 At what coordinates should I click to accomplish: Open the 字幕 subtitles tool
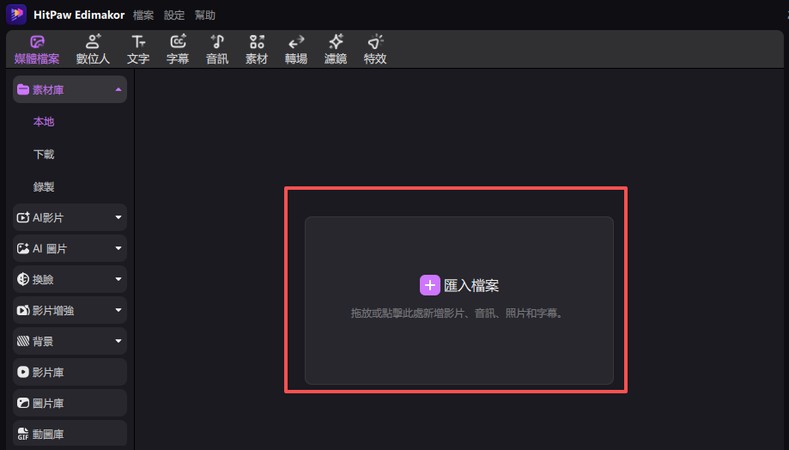pyautogui.click(x=178, y=49)
